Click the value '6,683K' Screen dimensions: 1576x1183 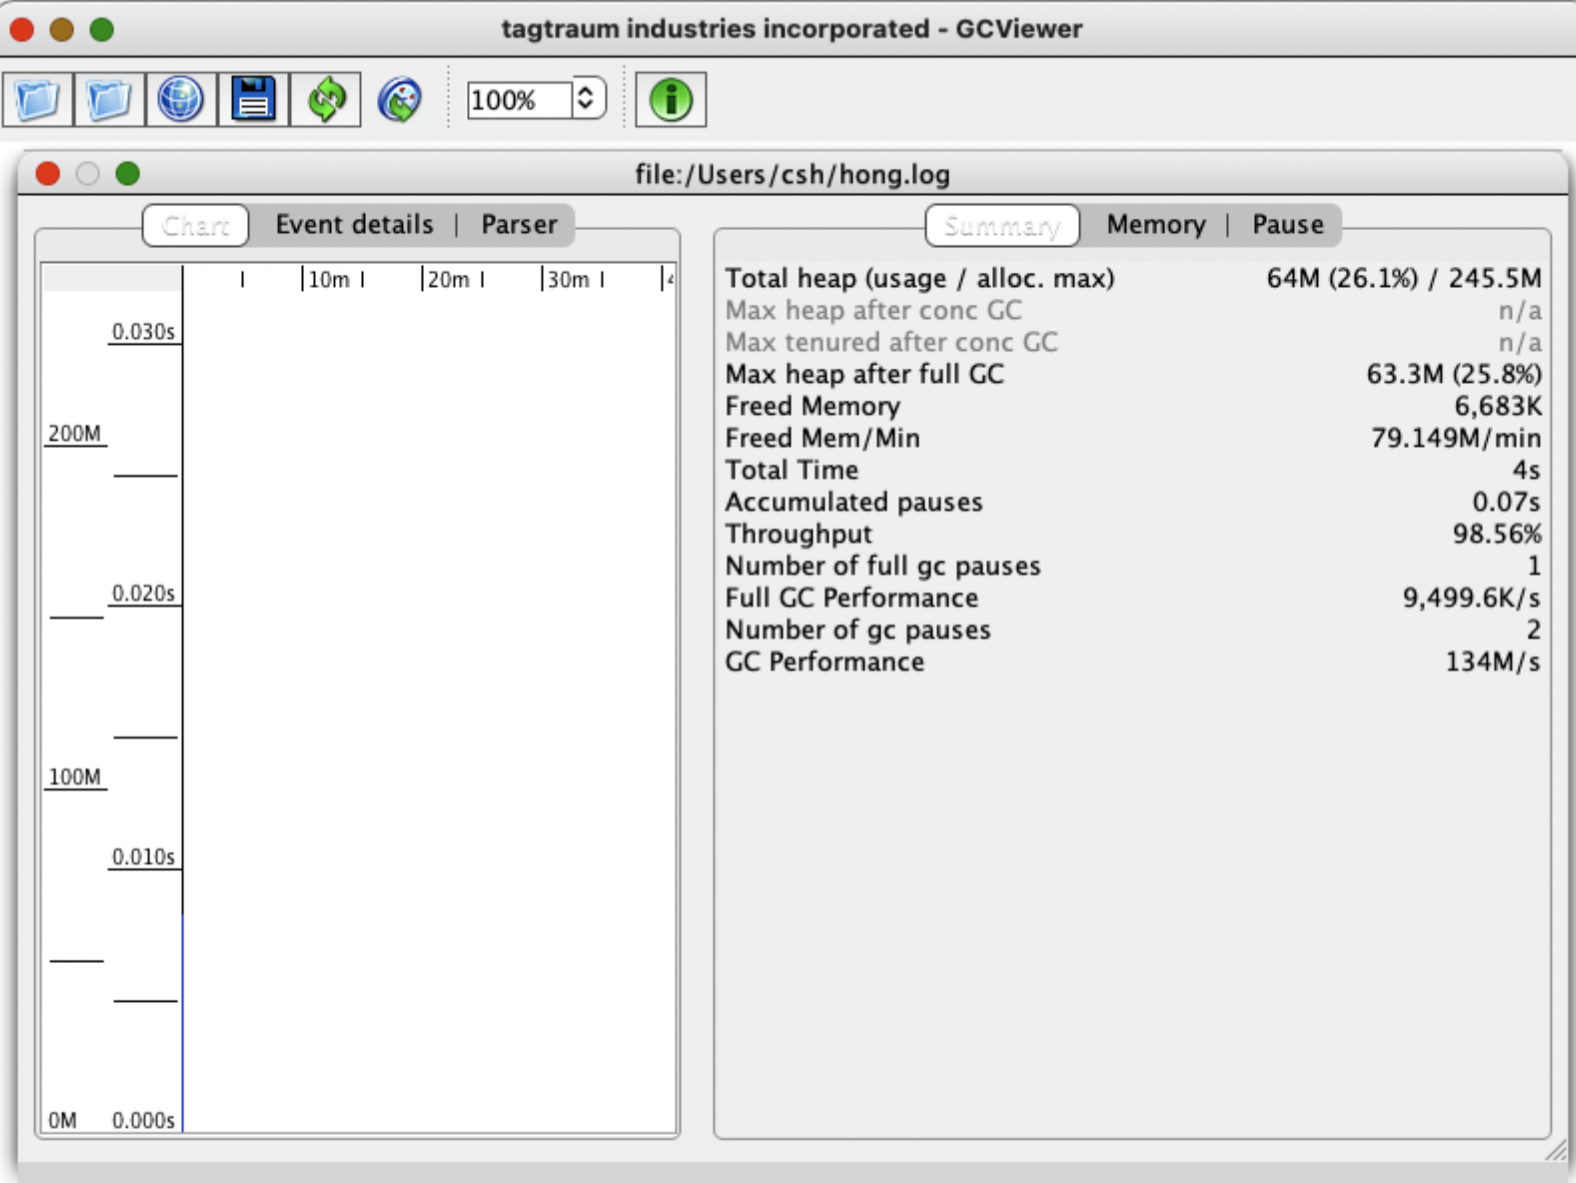pyautogui.click(x=1498, y=406)
